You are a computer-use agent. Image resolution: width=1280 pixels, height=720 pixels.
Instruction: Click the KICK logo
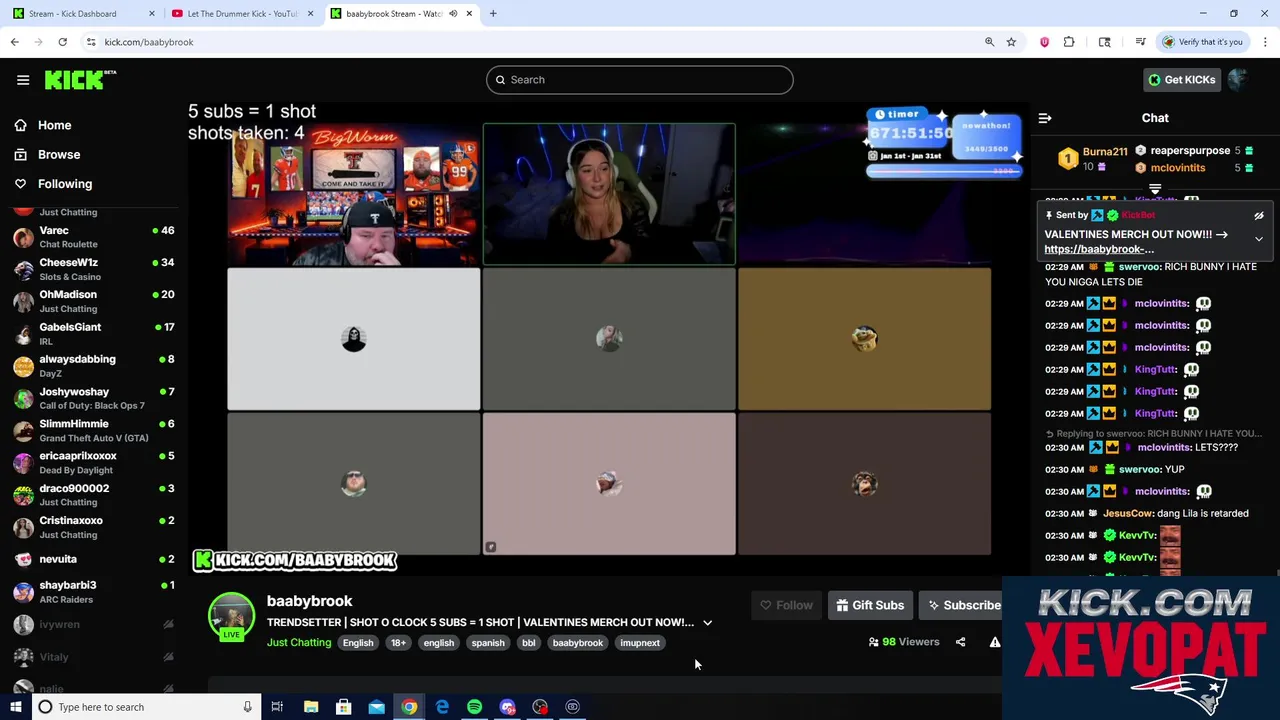tap(80, 80)
